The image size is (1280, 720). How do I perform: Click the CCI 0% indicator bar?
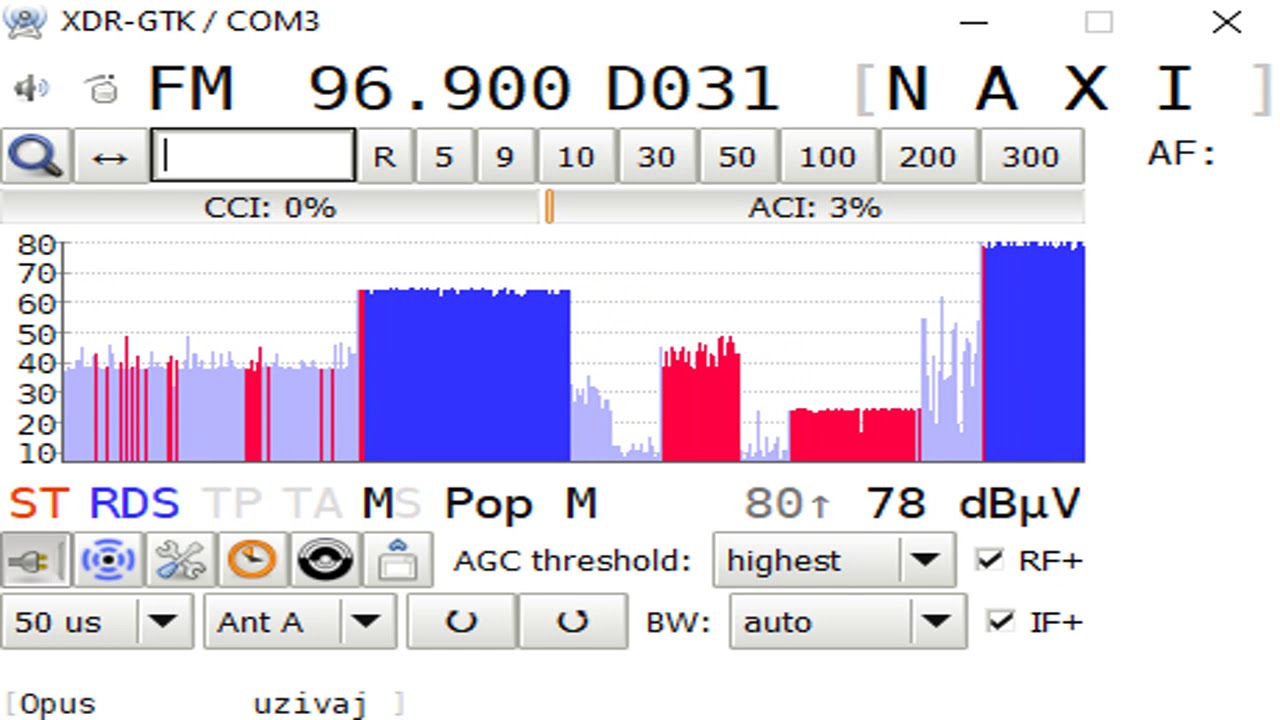point(270,208)
